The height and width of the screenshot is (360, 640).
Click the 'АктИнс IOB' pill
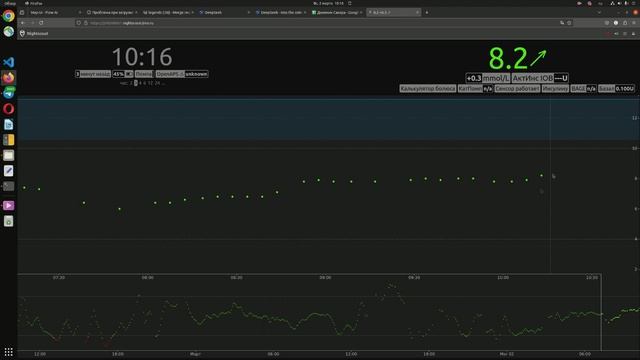click(540, 78)
